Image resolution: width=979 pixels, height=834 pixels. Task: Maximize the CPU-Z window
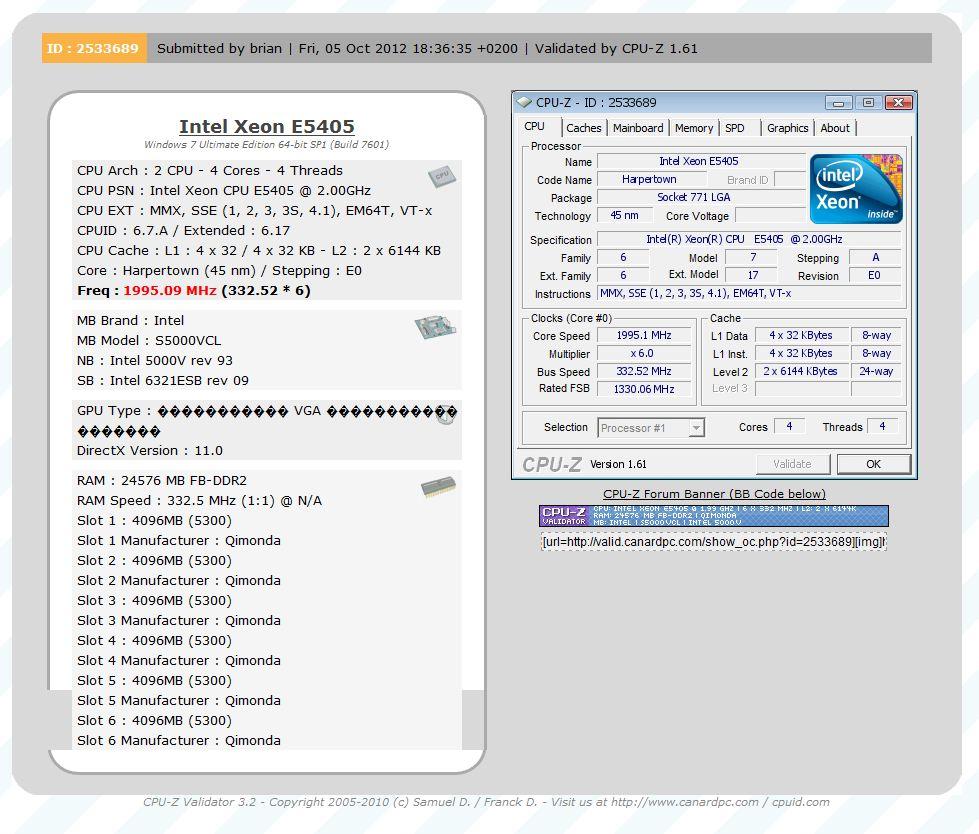(x=868, y=102)
